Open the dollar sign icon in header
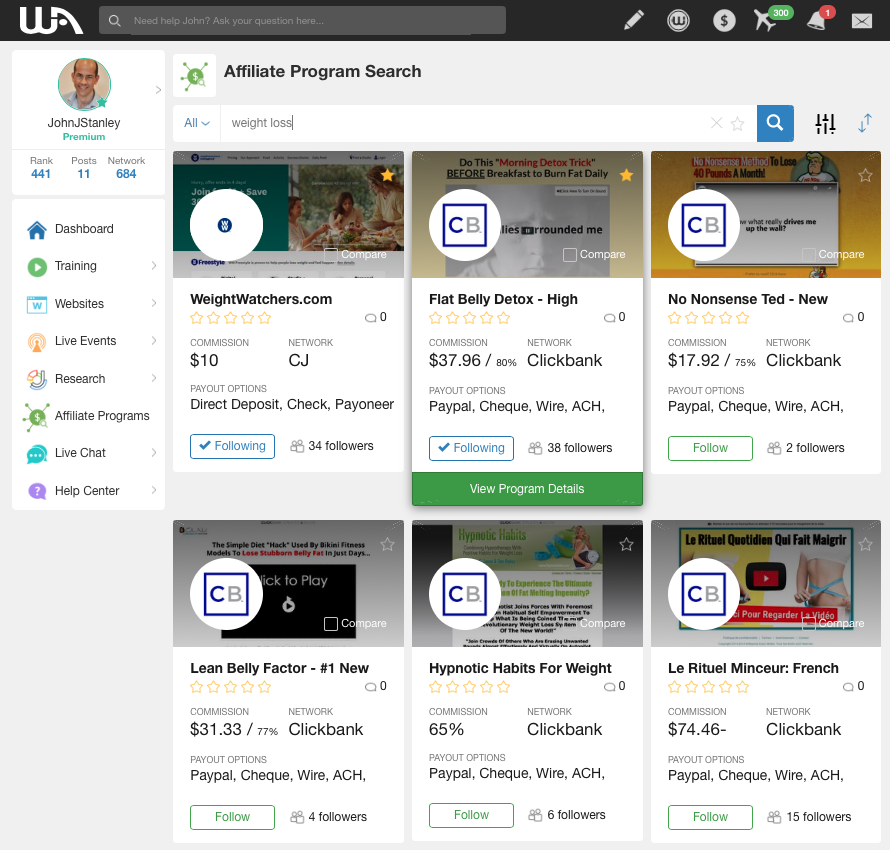This screenshot has width=890, height=850. tap(724, 21)
